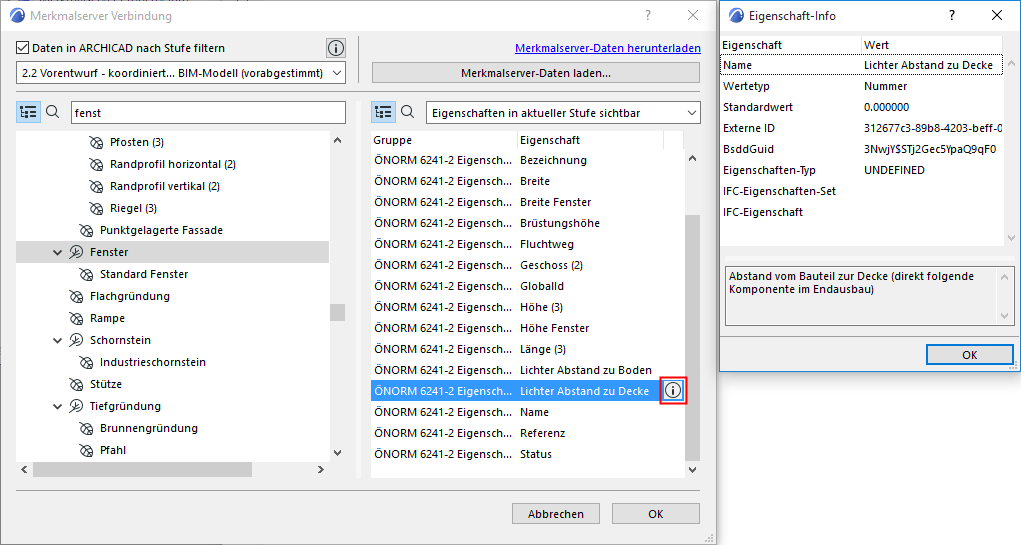Collapse the Fenster tree node
The image size is (1021, 545).
(x=58, y=252)
